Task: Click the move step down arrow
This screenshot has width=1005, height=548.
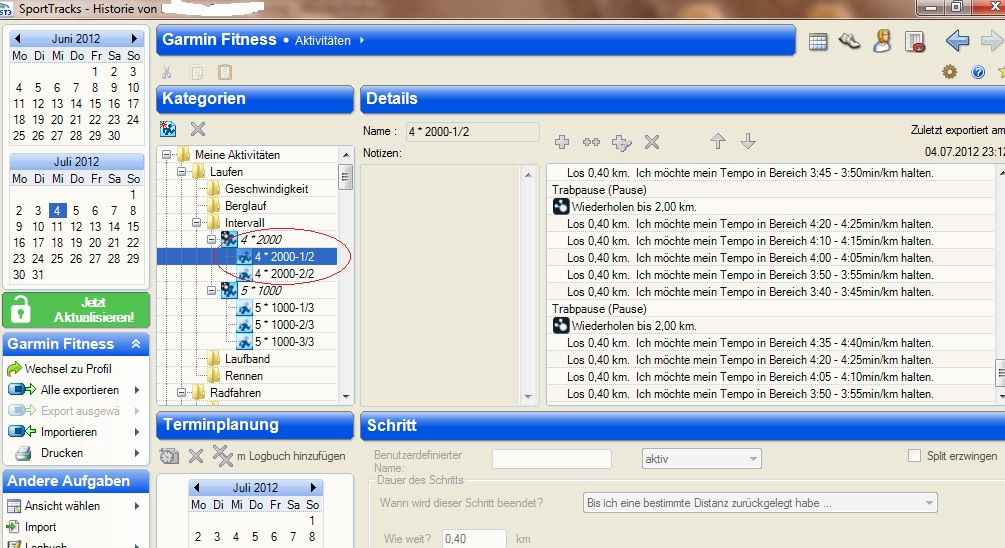Action: tap(748, 142)
